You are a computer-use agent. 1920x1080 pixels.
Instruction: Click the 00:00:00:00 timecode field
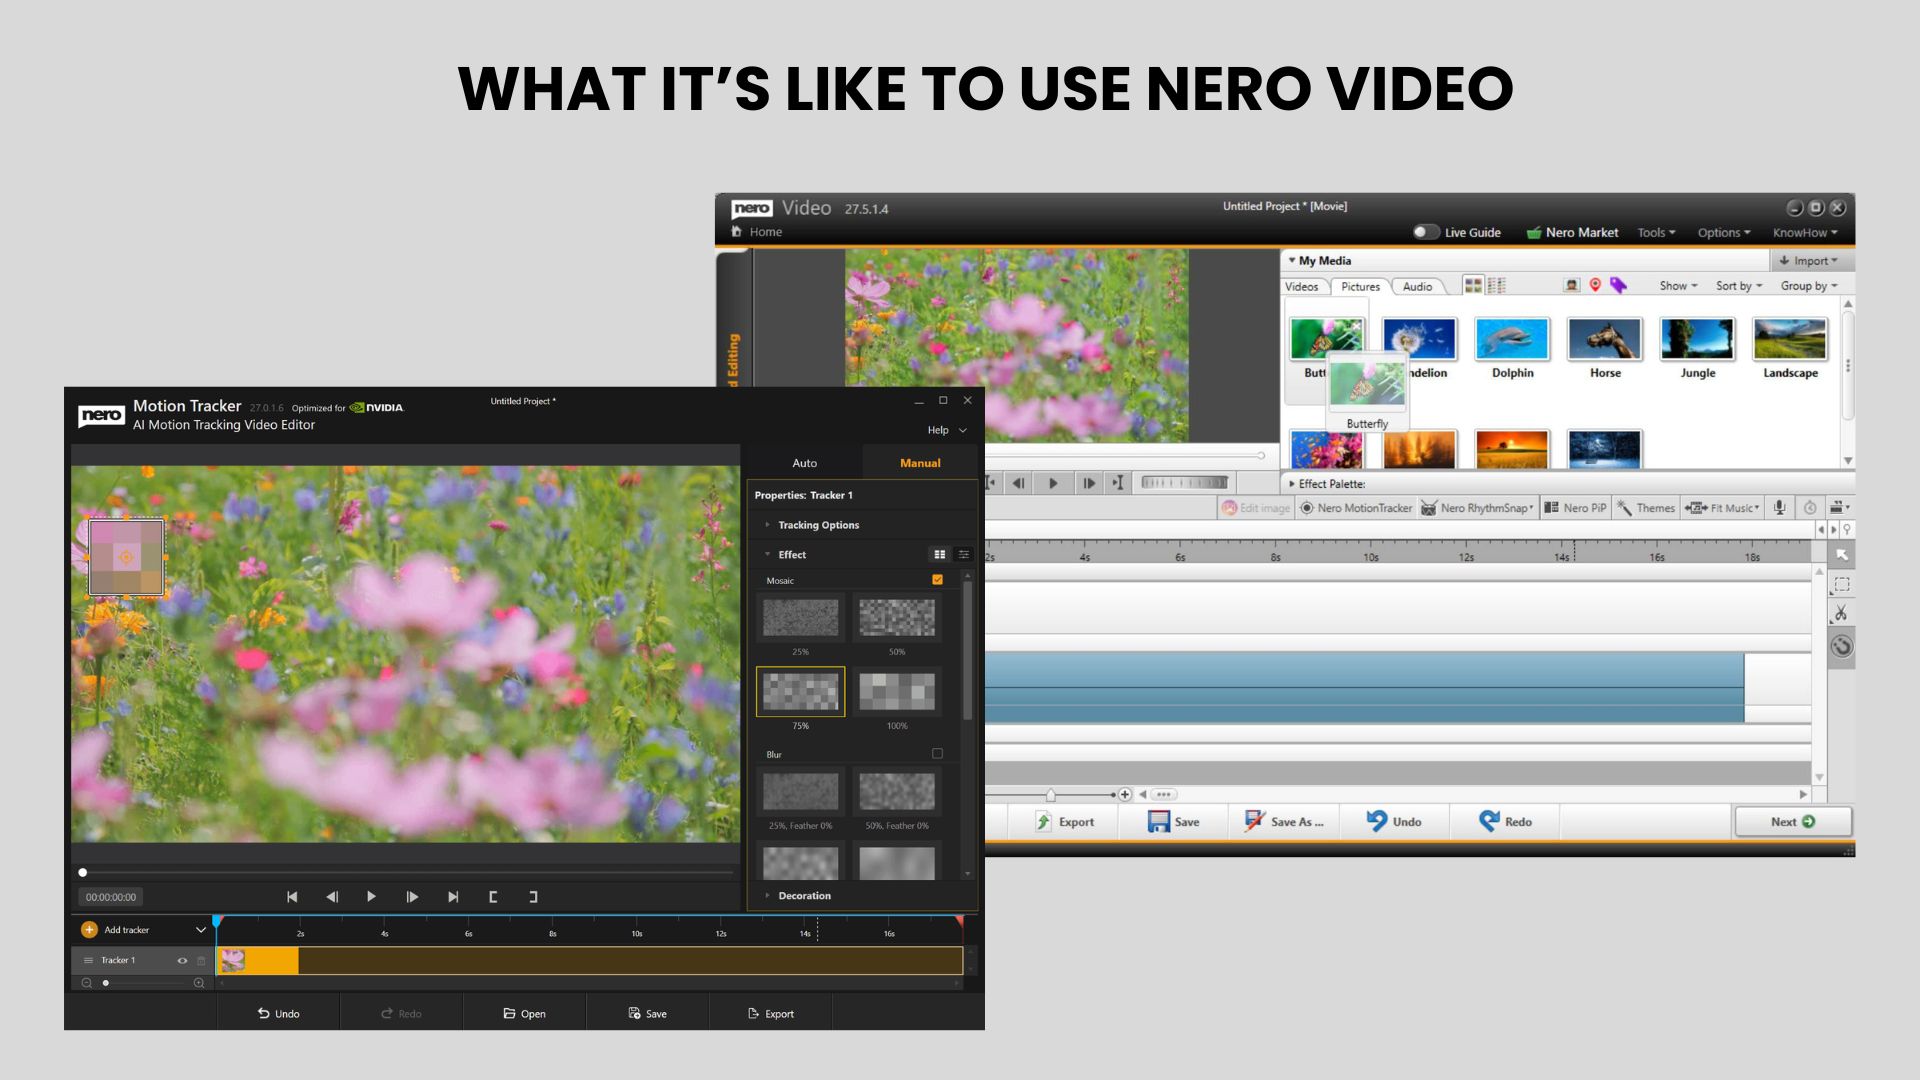click(110, 897)
